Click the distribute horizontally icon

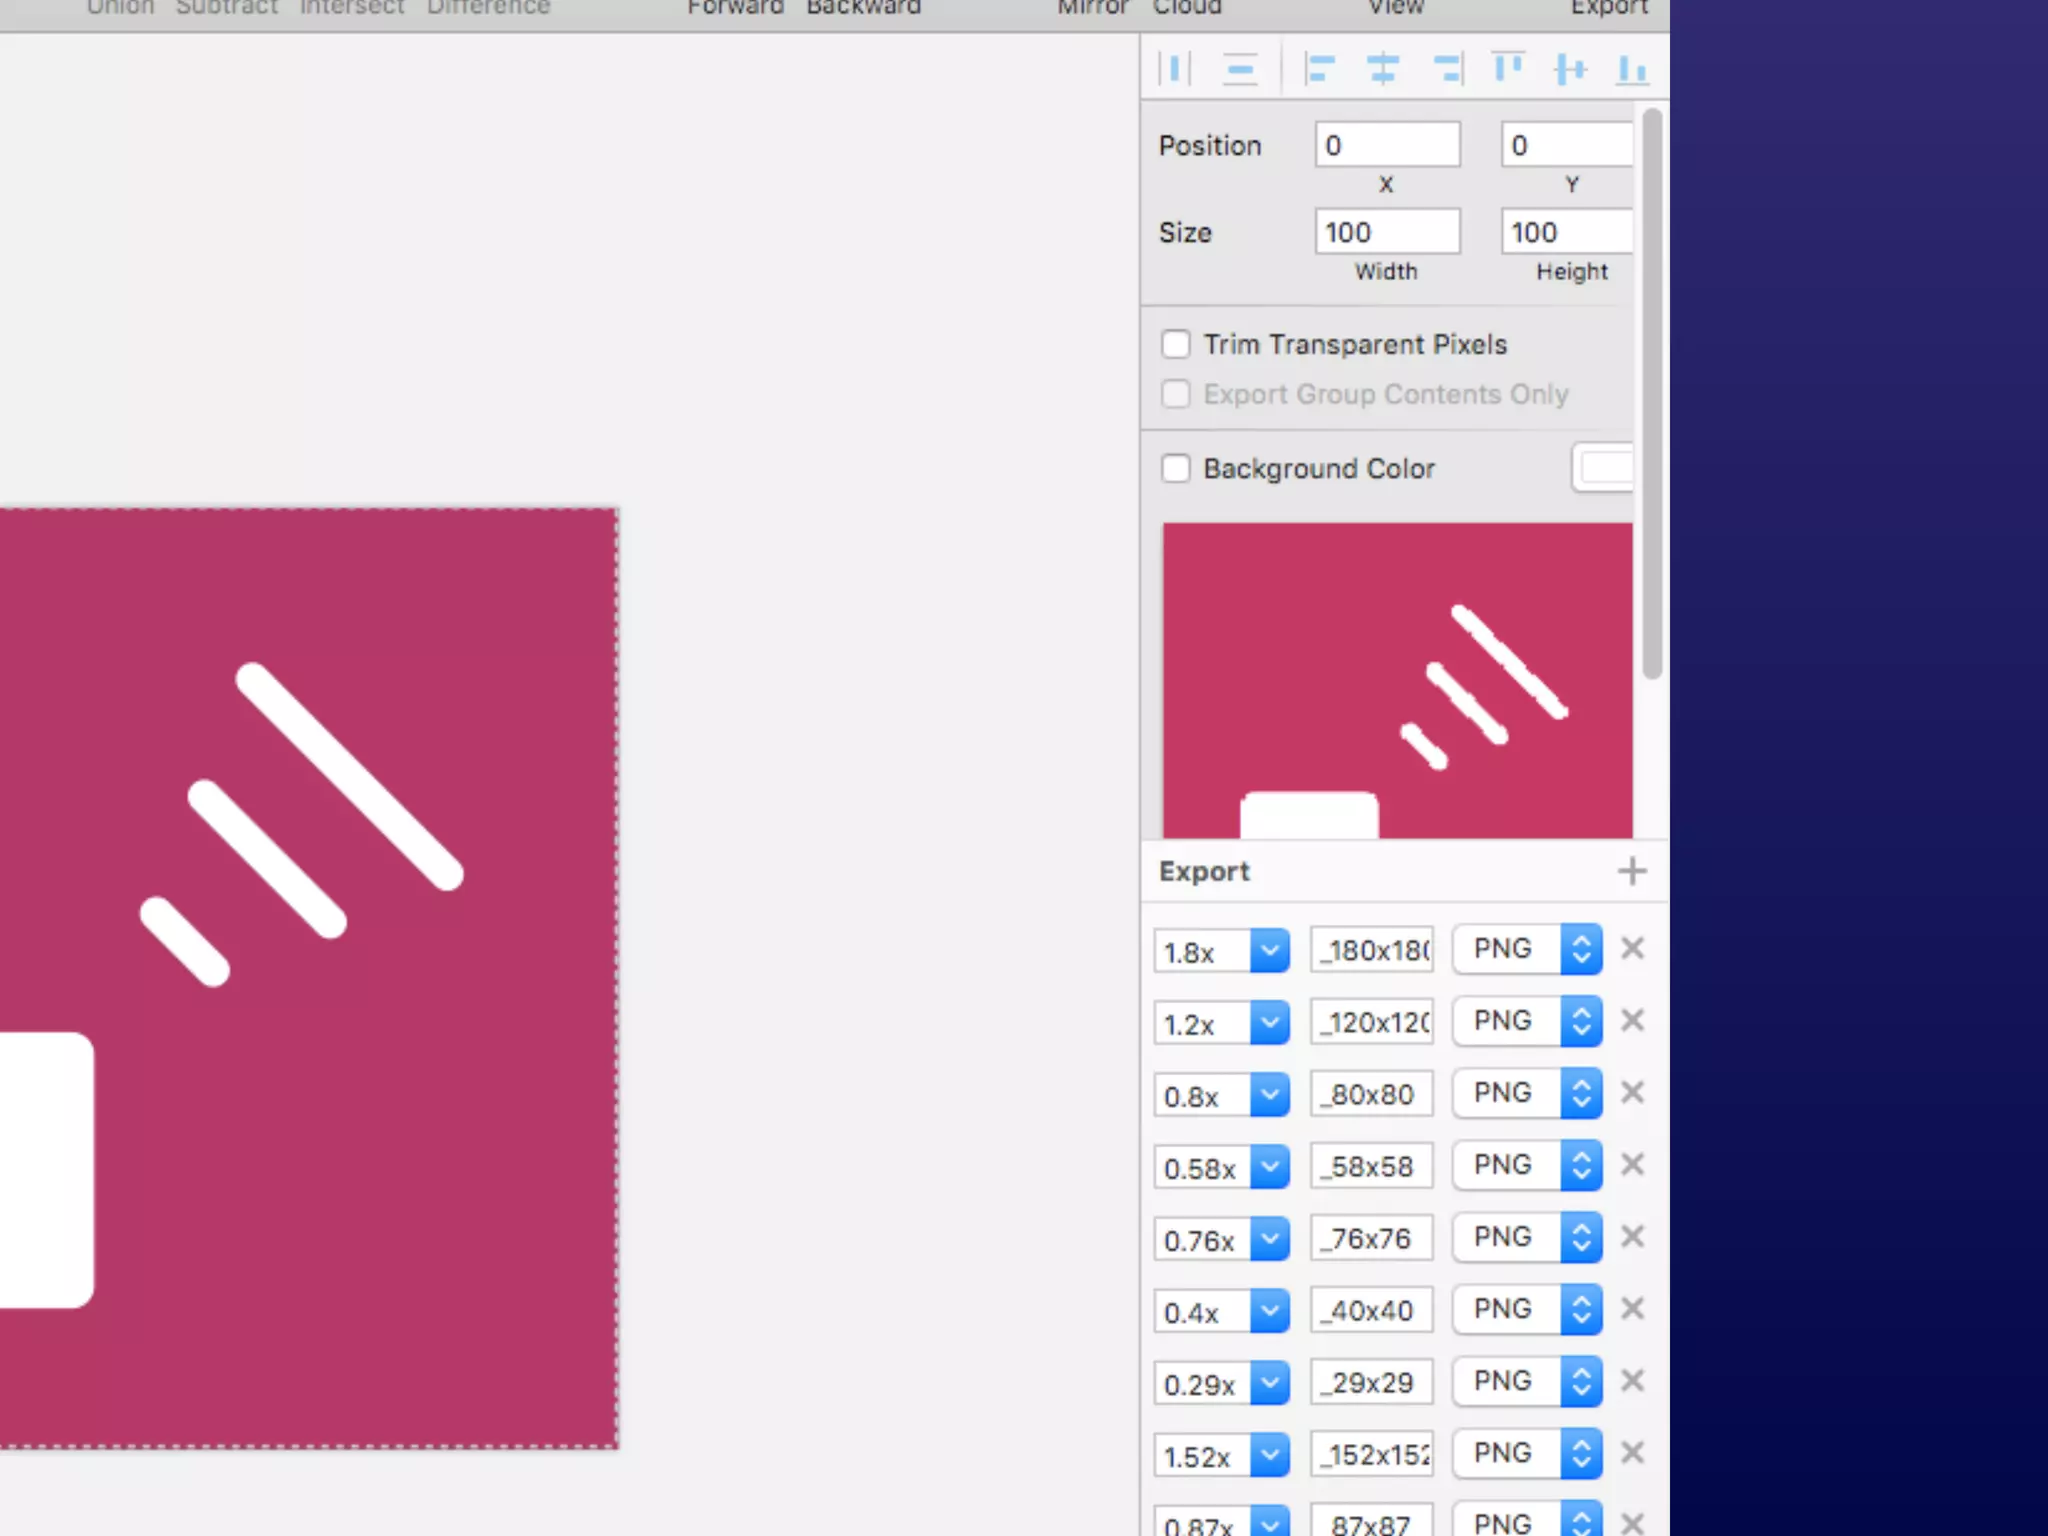[1175, 69]
